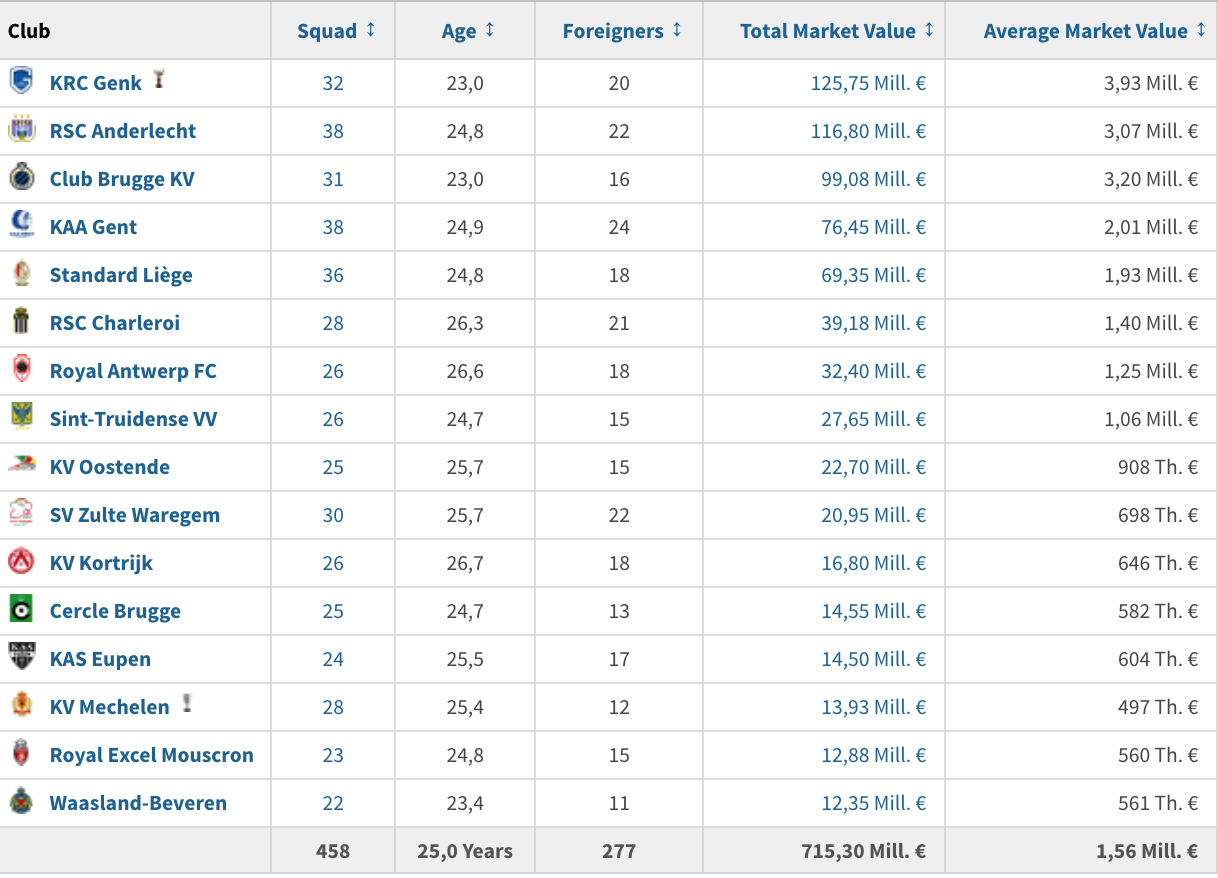
Task: Open KAA Gent's 76,45 Mill. € value
Action: [x=874, y=227]
